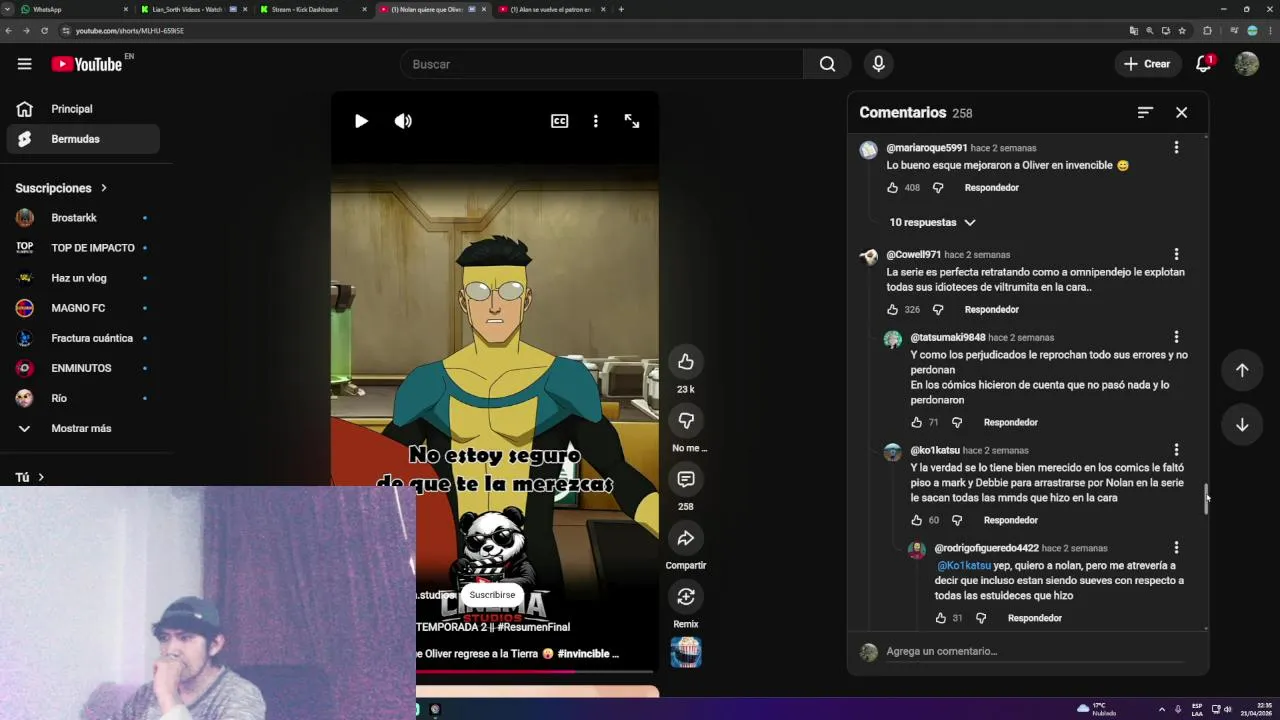Screen dimensions: 1280x720
Task: Switch to the WhatsApp browser tab
Action: point(73,9)
